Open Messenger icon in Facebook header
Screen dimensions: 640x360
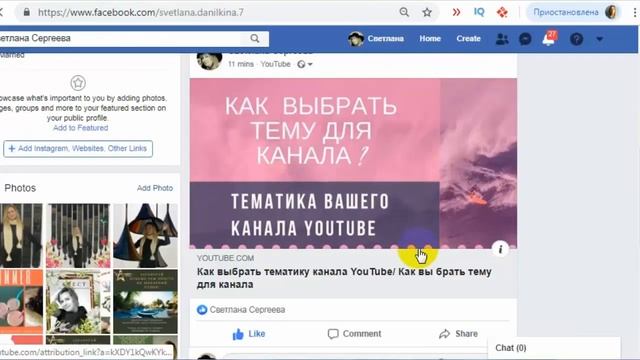point(525,39)
